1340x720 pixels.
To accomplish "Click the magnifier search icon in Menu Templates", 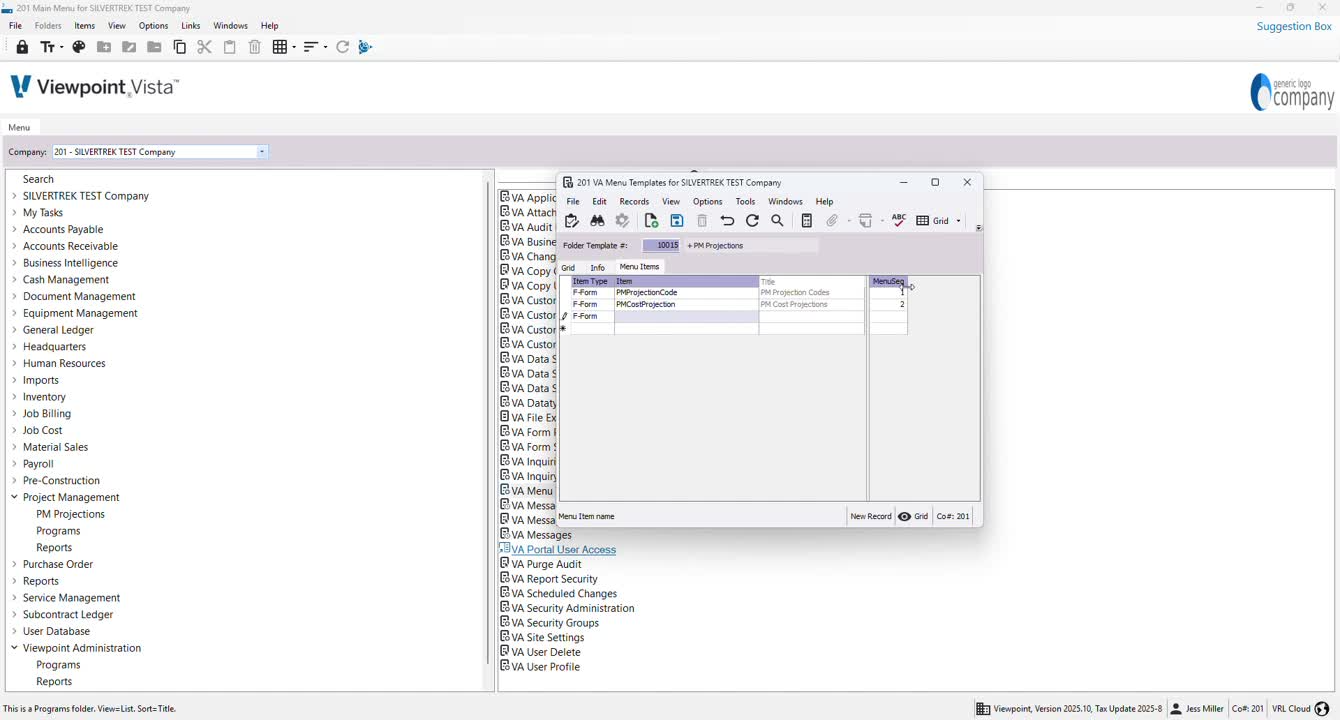I will coord(777,221).
